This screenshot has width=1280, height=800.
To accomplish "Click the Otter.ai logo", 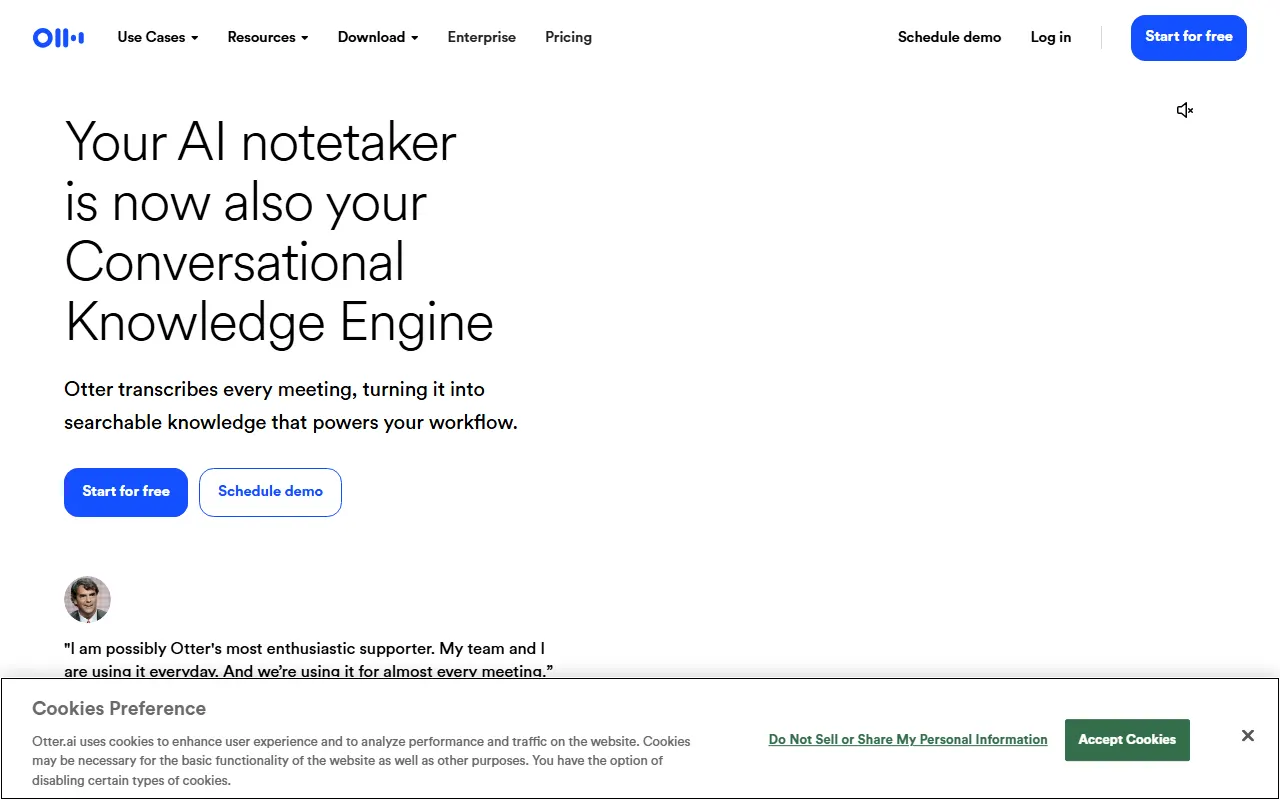I will click(58, 38).
